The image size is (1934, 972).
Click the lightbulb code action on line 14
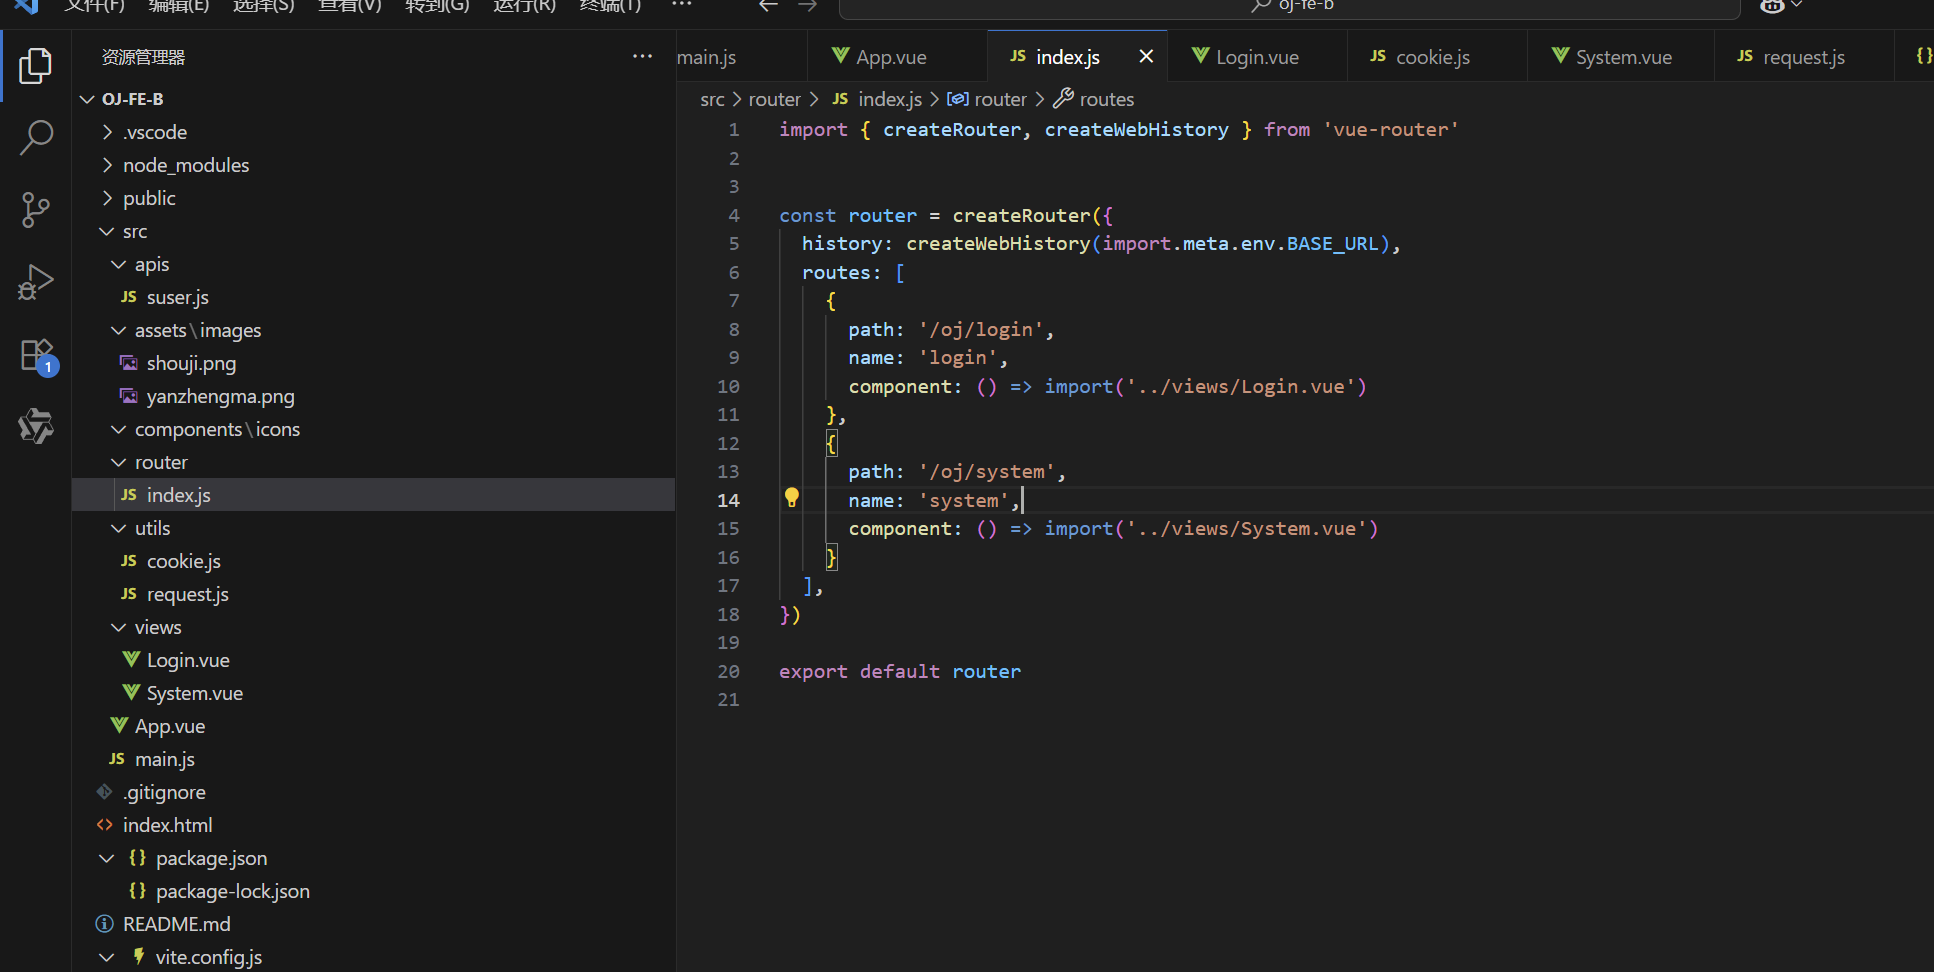click(x=792, y=498)
